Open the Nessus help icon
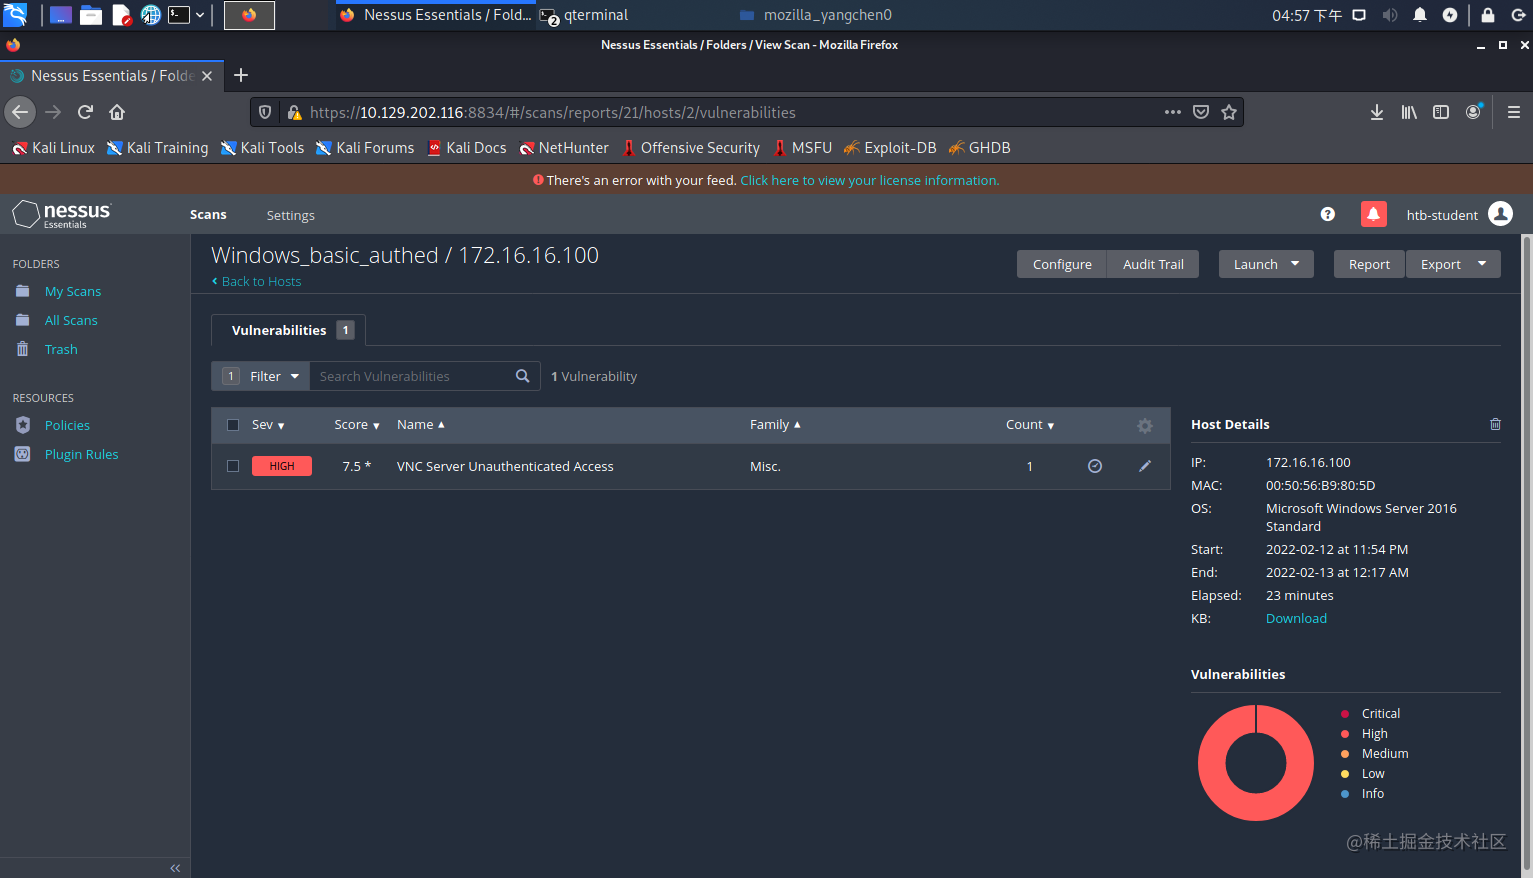Screen dimensions: 1533x878 tap(1327, 214)
